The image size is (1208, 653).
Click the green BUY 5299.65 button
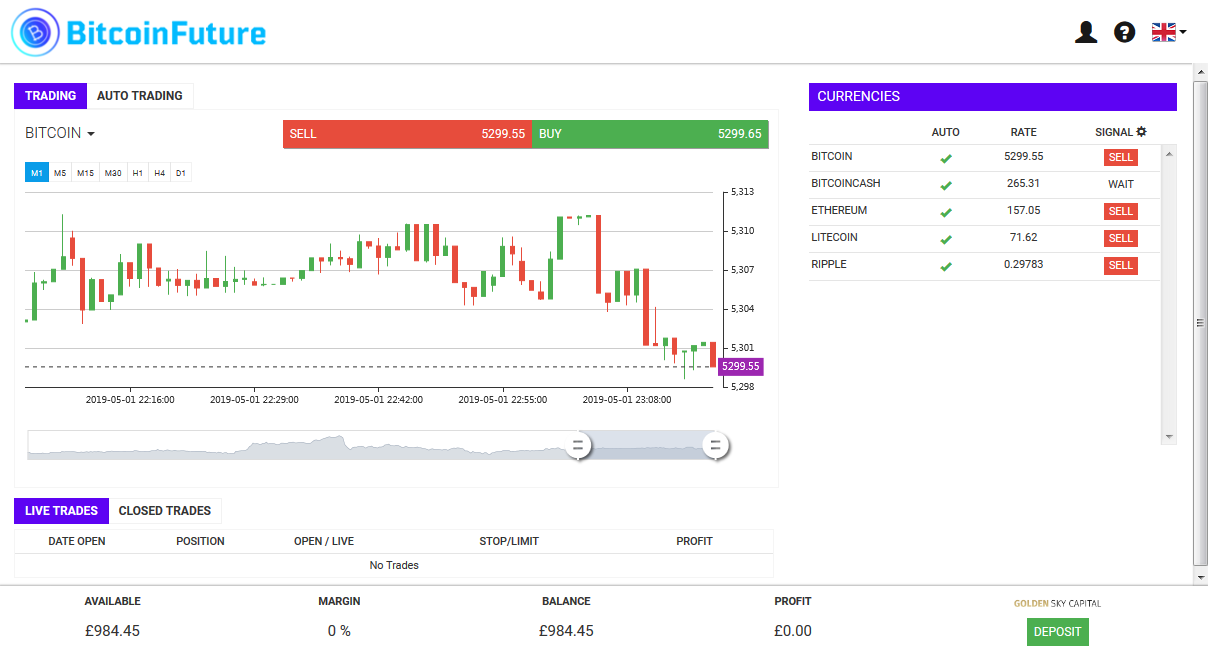pos(650,134)
